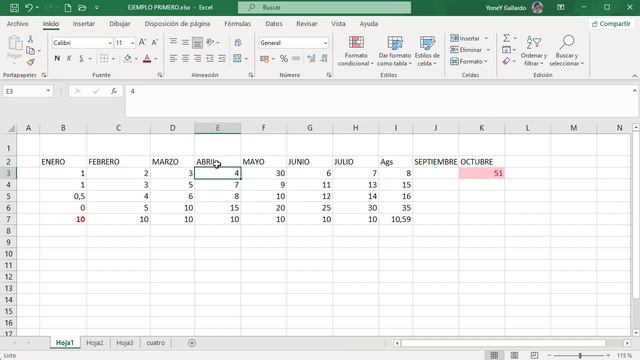Open the Archivo menu
This screenshot has width=640, height=360.
(18, 24)
